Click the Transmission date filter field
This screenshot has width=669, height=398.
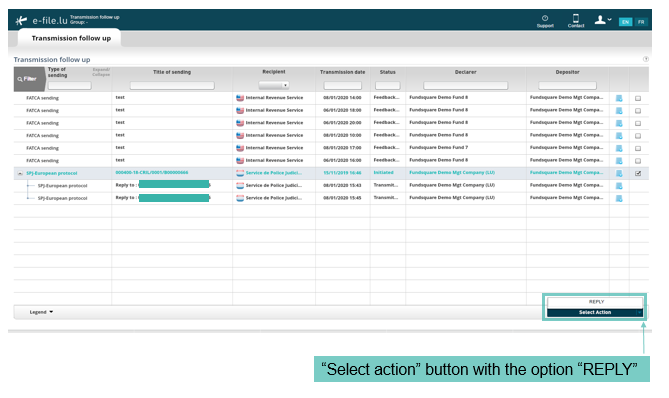pyautogui.click(x=343, y=85)
